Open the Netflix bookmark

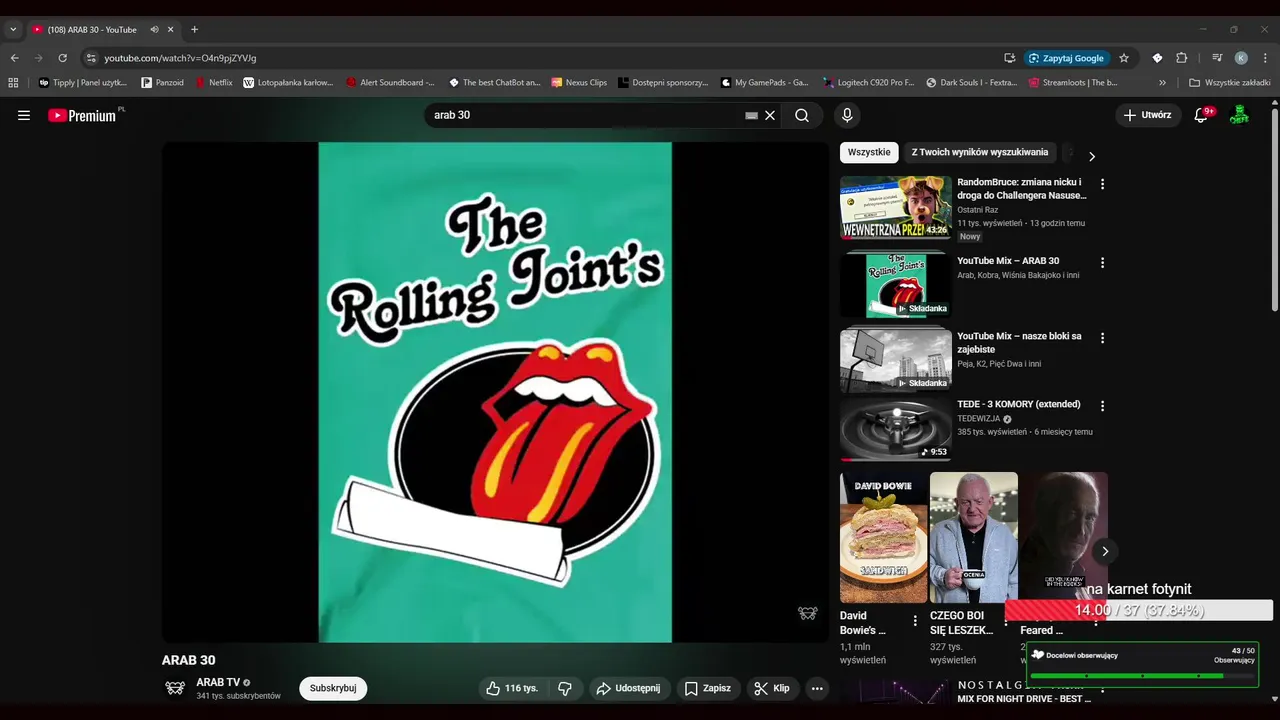pos(214,83)
